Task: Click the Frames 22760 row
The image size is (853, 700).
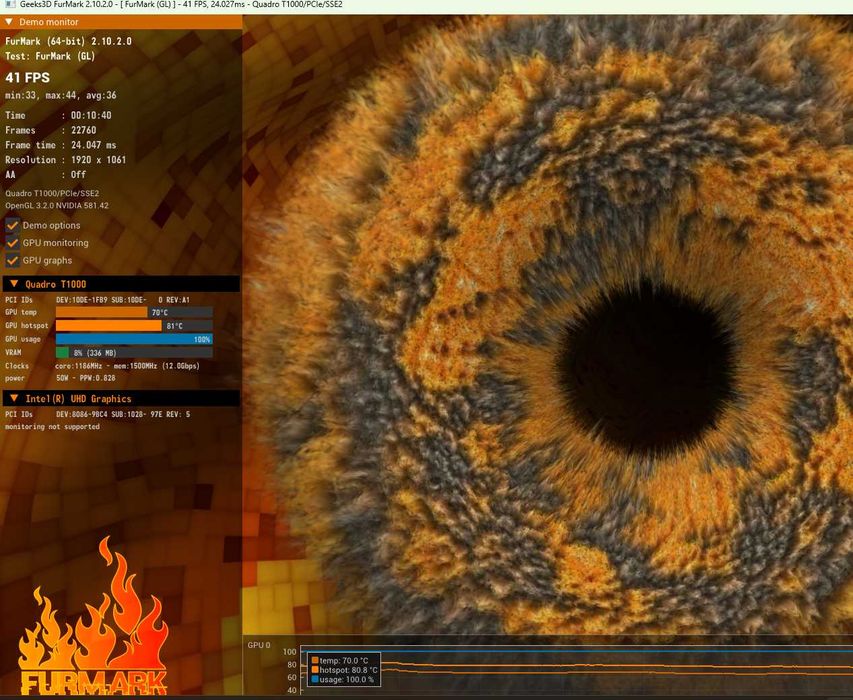Action: pyautogui.click(x=51, y=130)
